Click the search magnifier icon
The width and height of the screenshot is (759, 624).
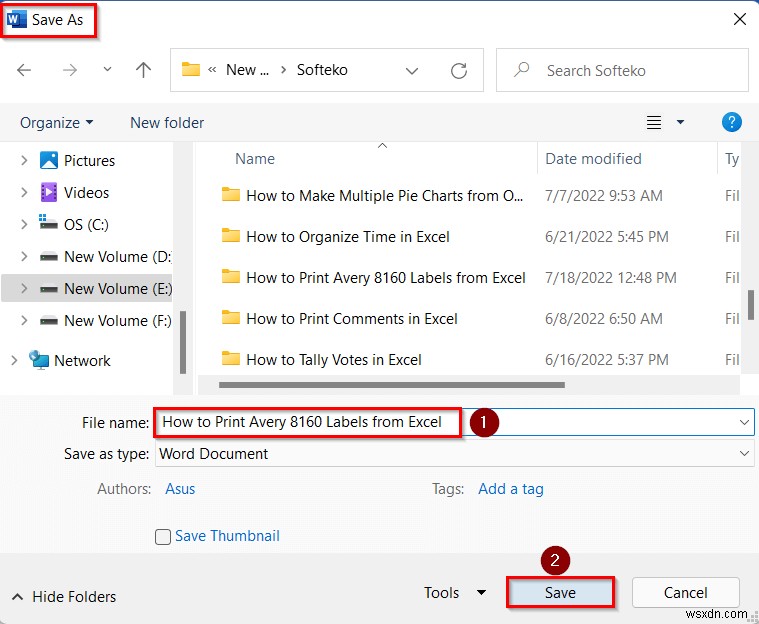521,70
